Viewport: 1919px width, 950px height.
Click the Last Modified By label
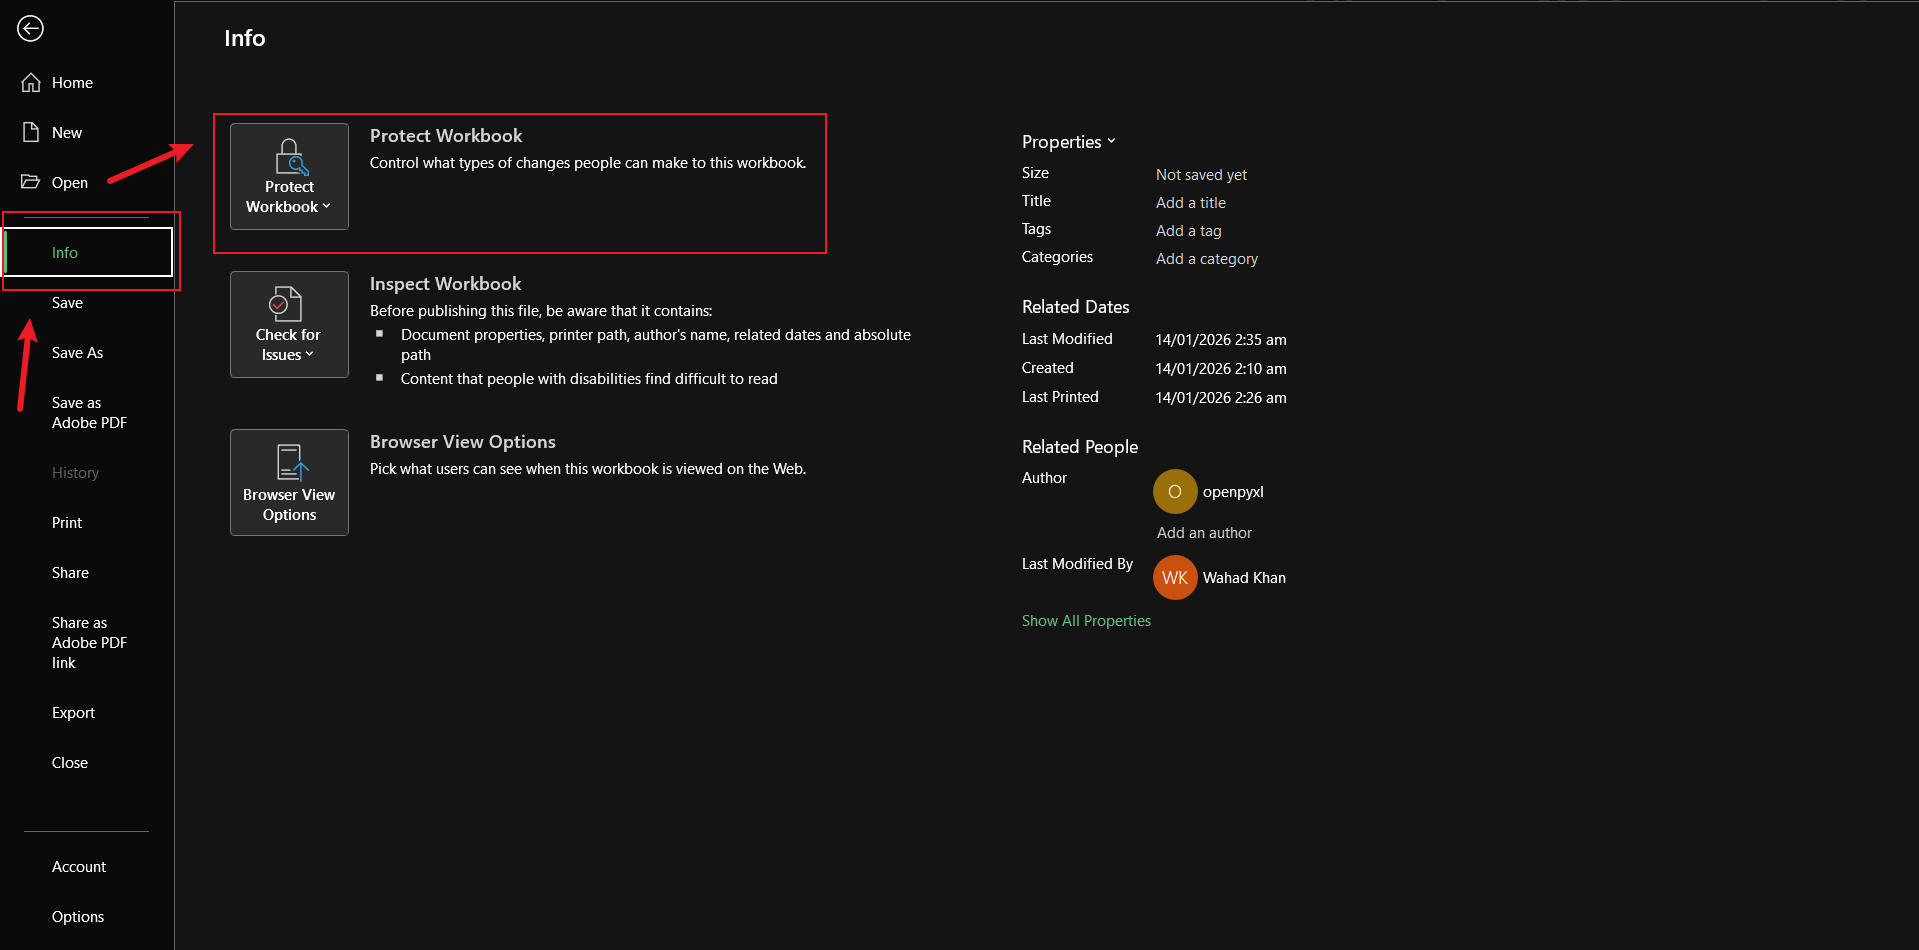1077,564
